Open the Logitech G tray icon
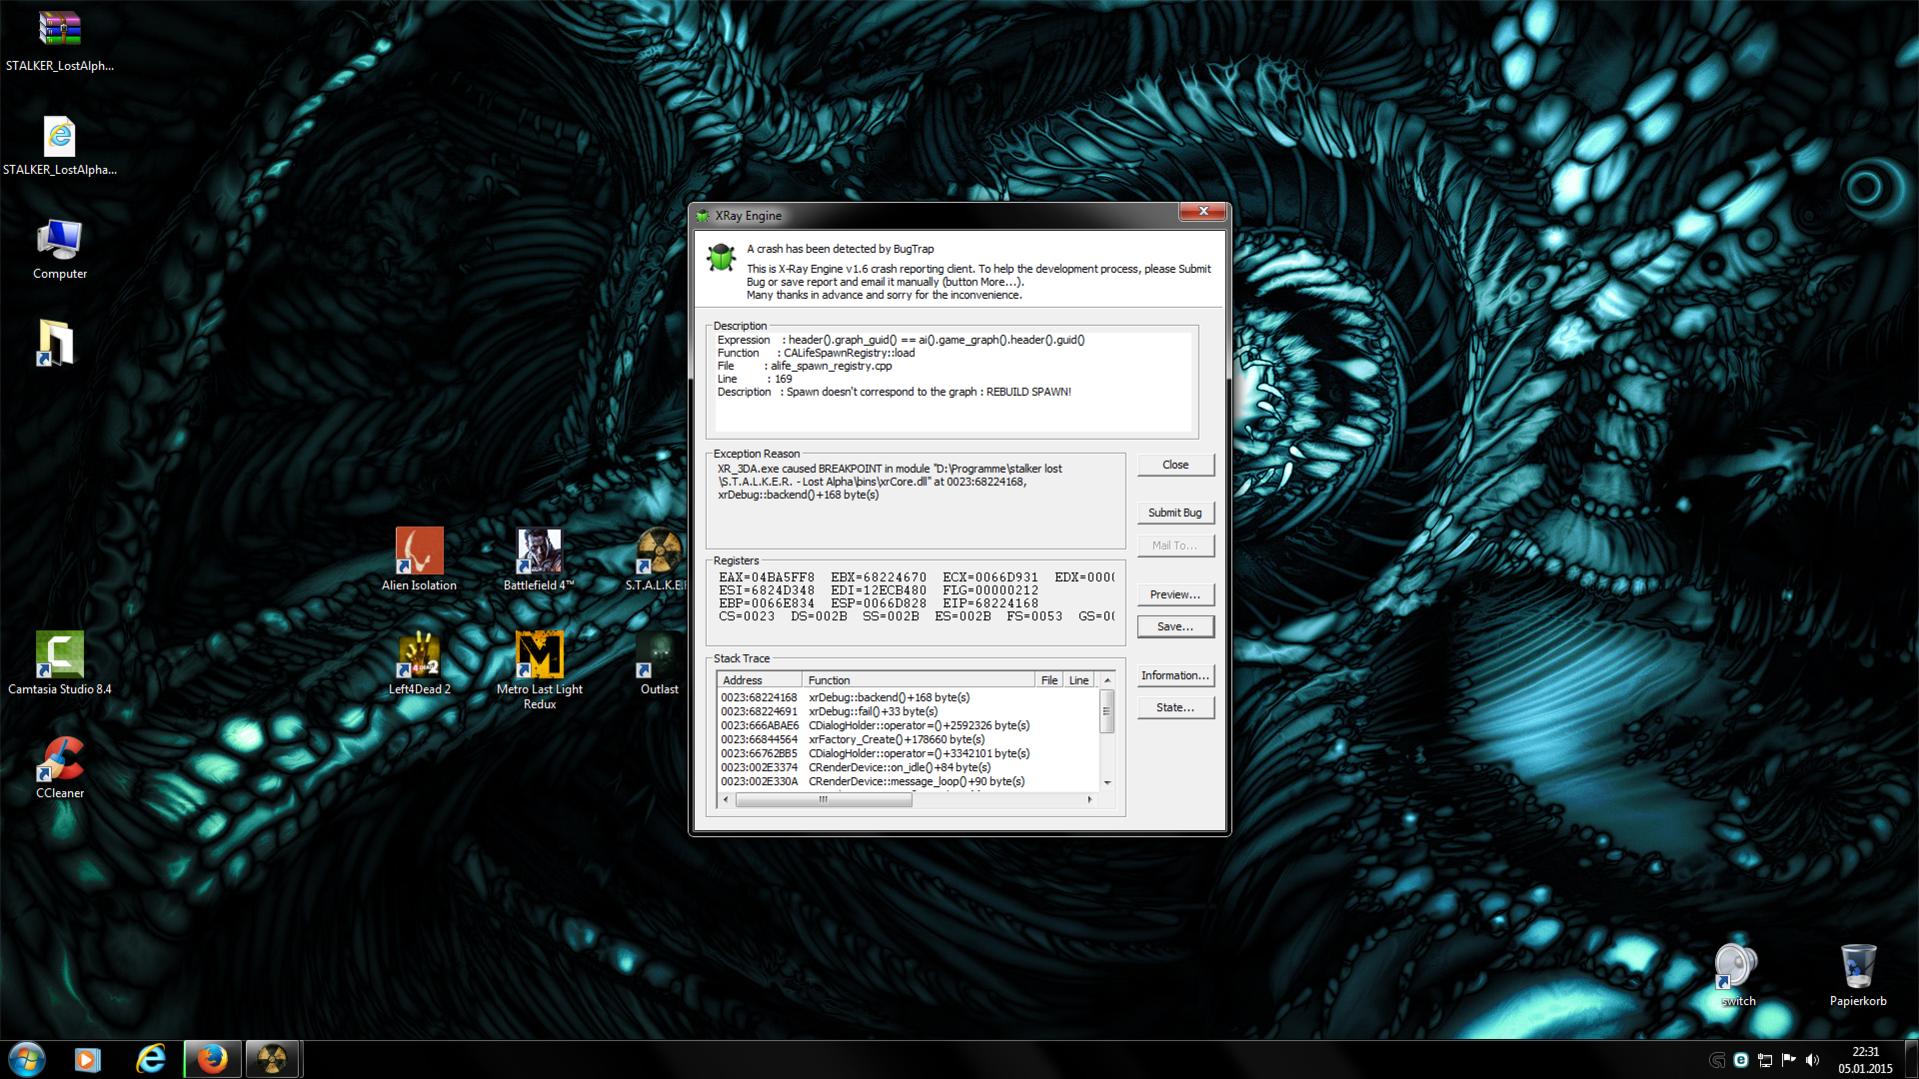The image size is (1919, 1079). coord(1717,1060)
